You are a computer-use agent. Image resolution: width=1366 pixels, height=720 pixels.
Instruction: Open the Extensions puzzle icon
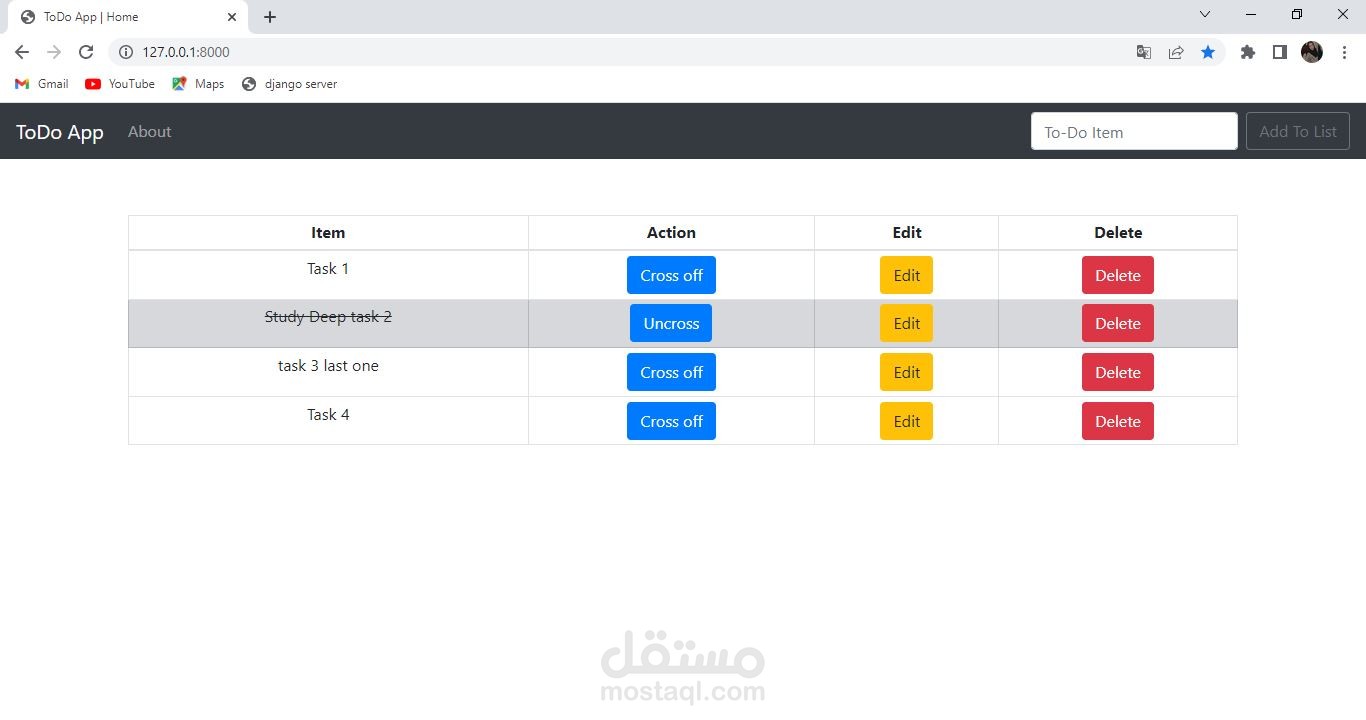coord(1248,52)
